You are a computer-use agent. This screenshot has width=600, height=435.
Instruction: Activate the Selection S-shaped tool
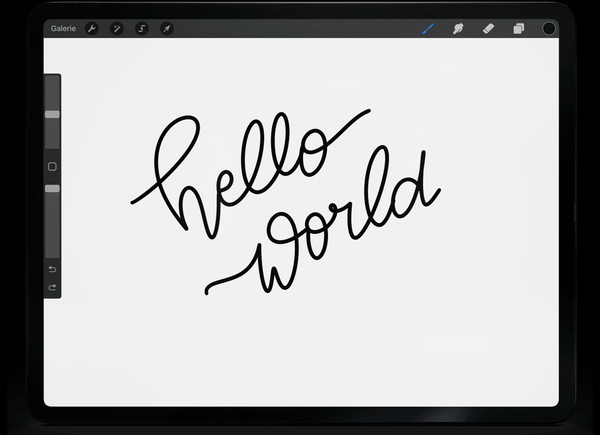[x=142, y=28]
